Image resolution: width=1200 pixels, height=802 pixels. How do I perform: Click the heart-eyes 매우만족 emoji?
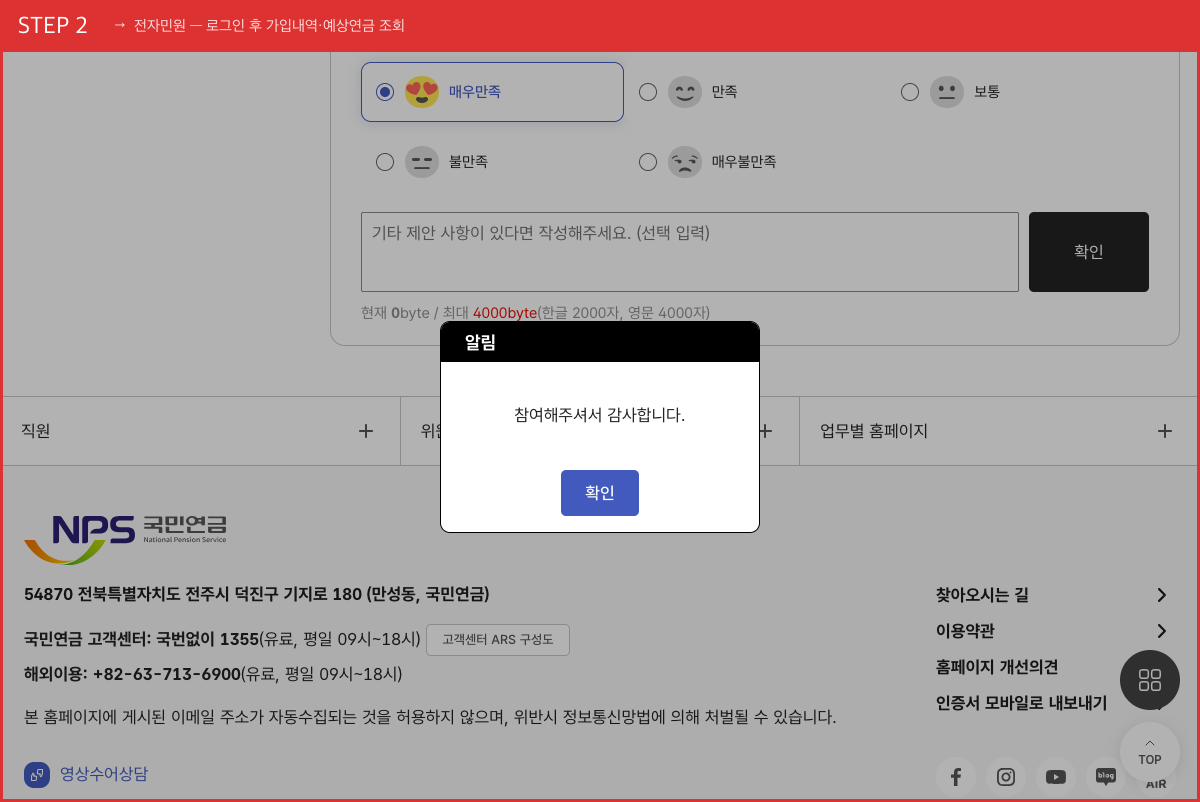click(422, 92)
